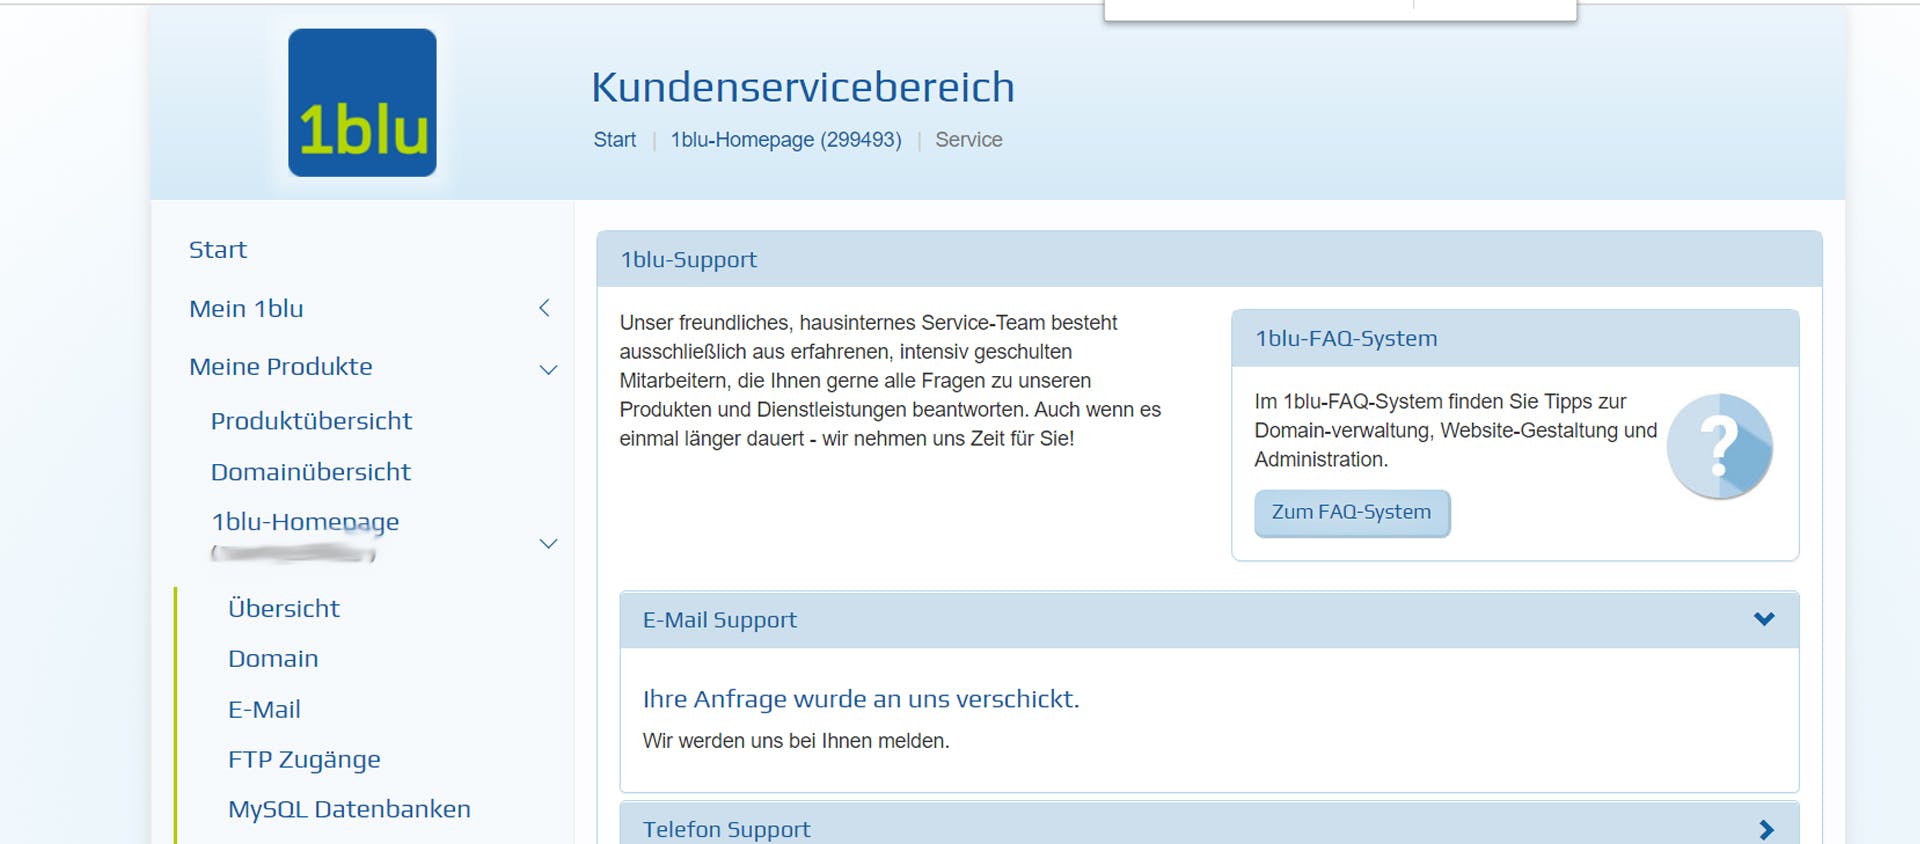Click the FAQ question mark icon
Screen dimensions: 1920x844
[1719, 446]
